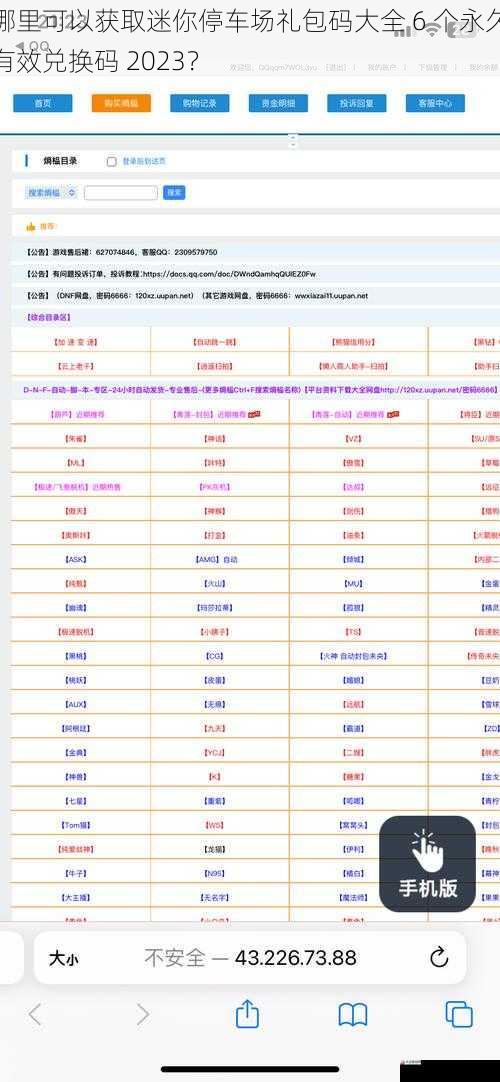The width and height of the screenshot is (500, 1082).
Task: Open the 搜索 type dropdown selector
Action: (x=52, y=193)
